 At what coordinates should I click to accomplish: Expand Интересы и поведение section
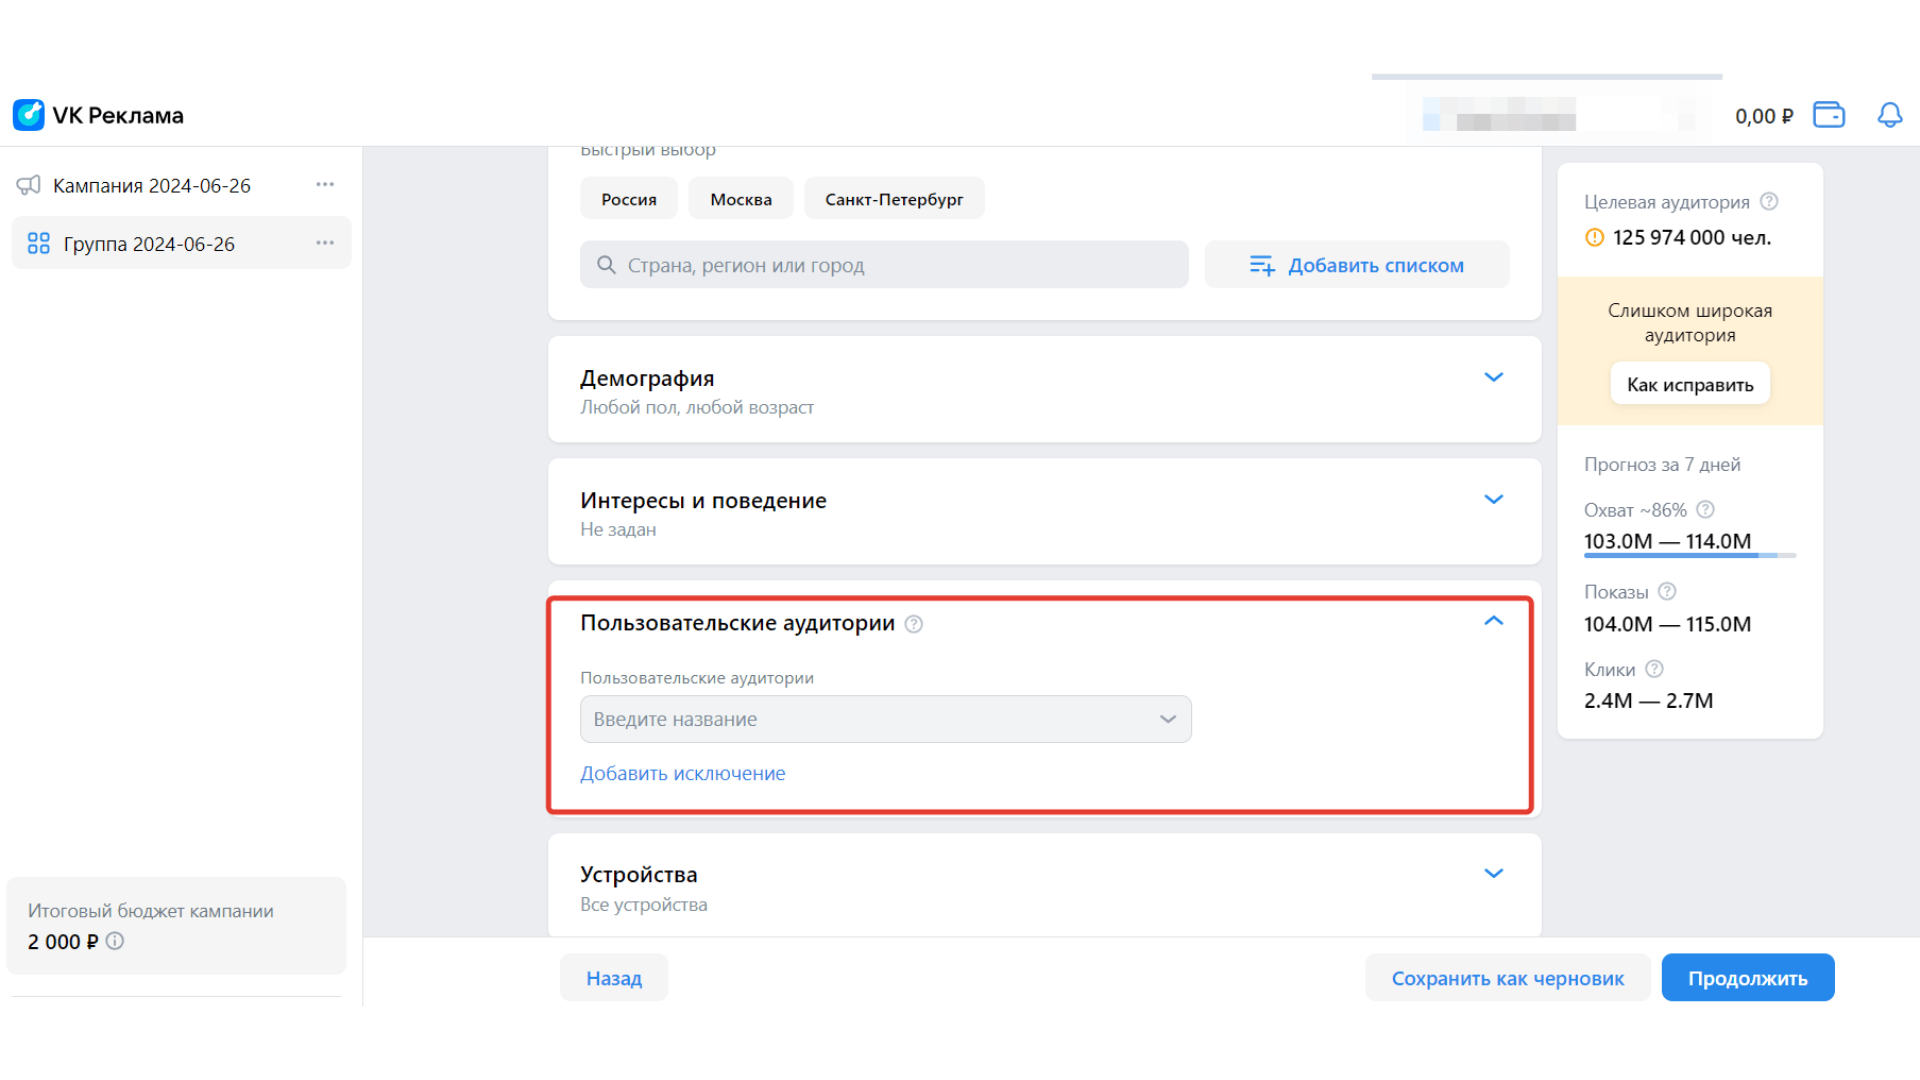point(1493,500)
